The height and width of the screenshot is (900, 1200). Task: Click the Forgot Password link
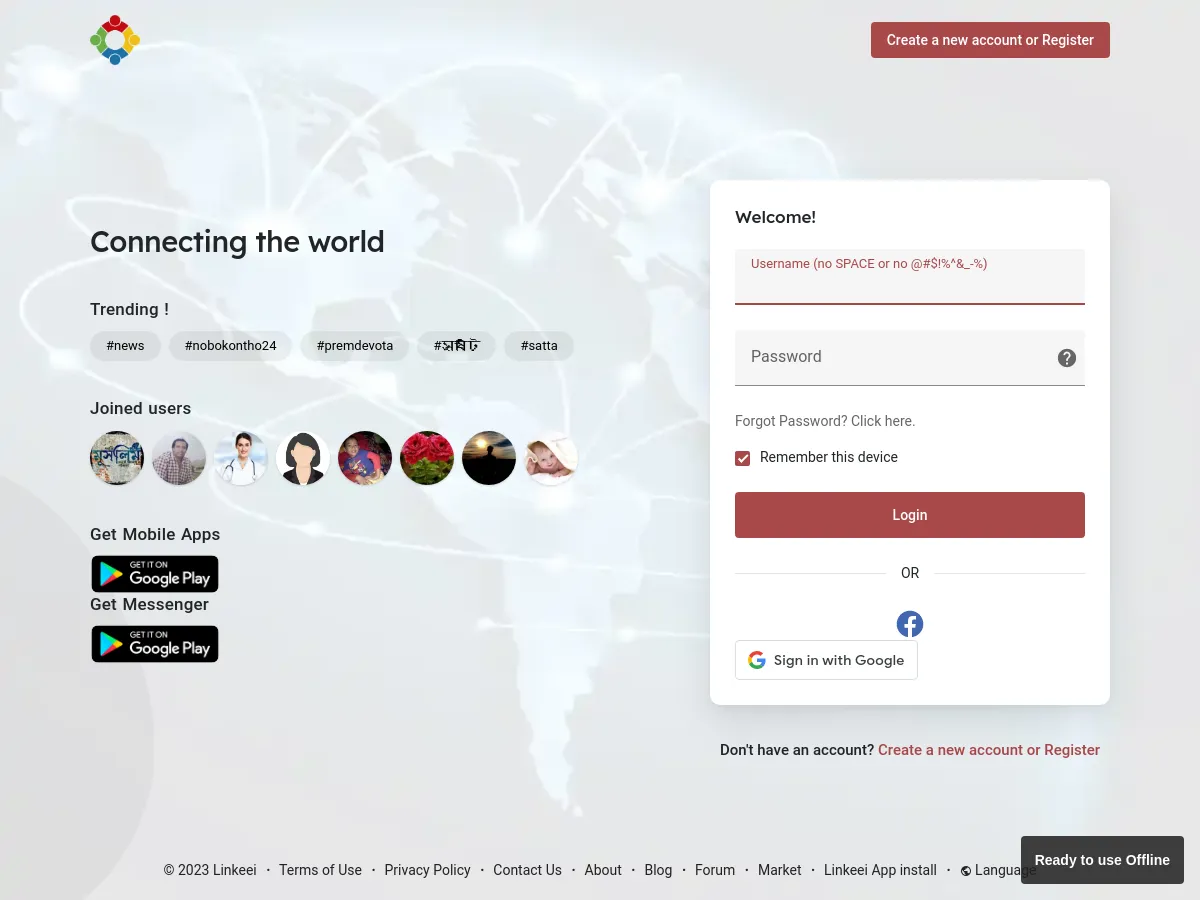(824, 421)
